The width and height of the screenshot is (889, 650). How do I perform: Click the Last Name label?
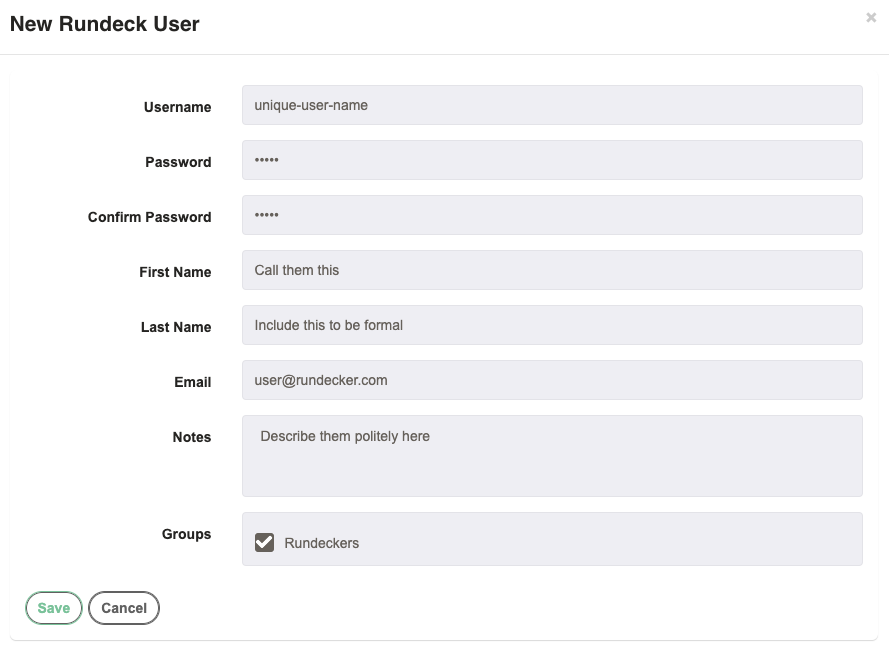point(176,327)
